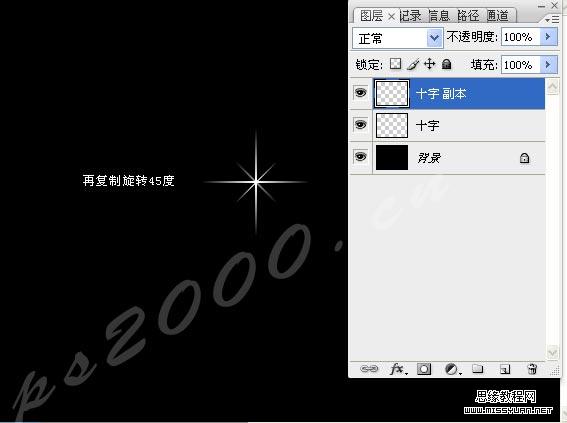Create new adjustment layer icon

[x=452, y=369]
